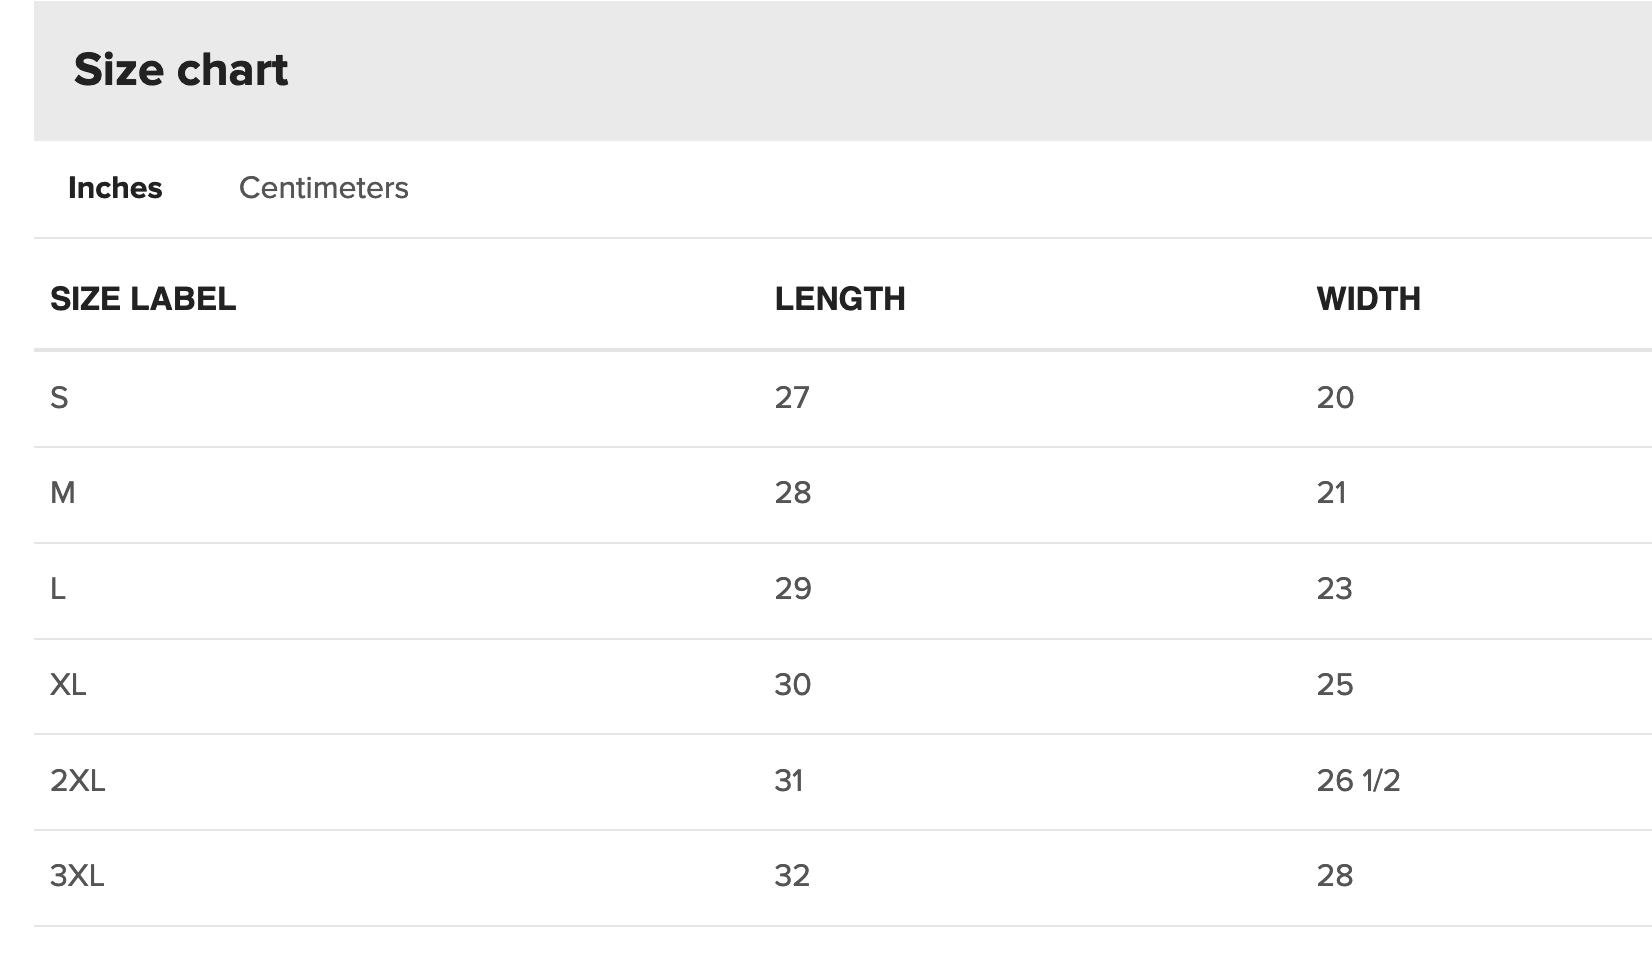Switch to the Centimeters tab

point(323,188)
